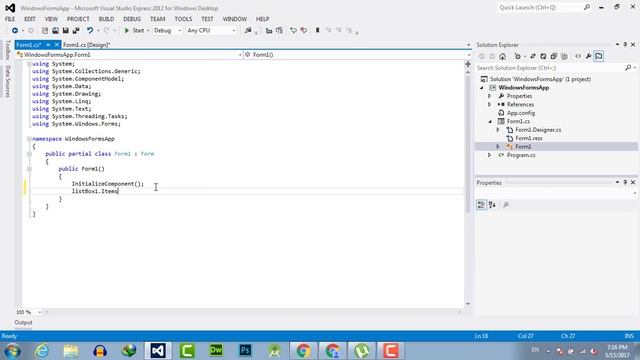Click the Find in Files toolbar icon

click(248, 31)
